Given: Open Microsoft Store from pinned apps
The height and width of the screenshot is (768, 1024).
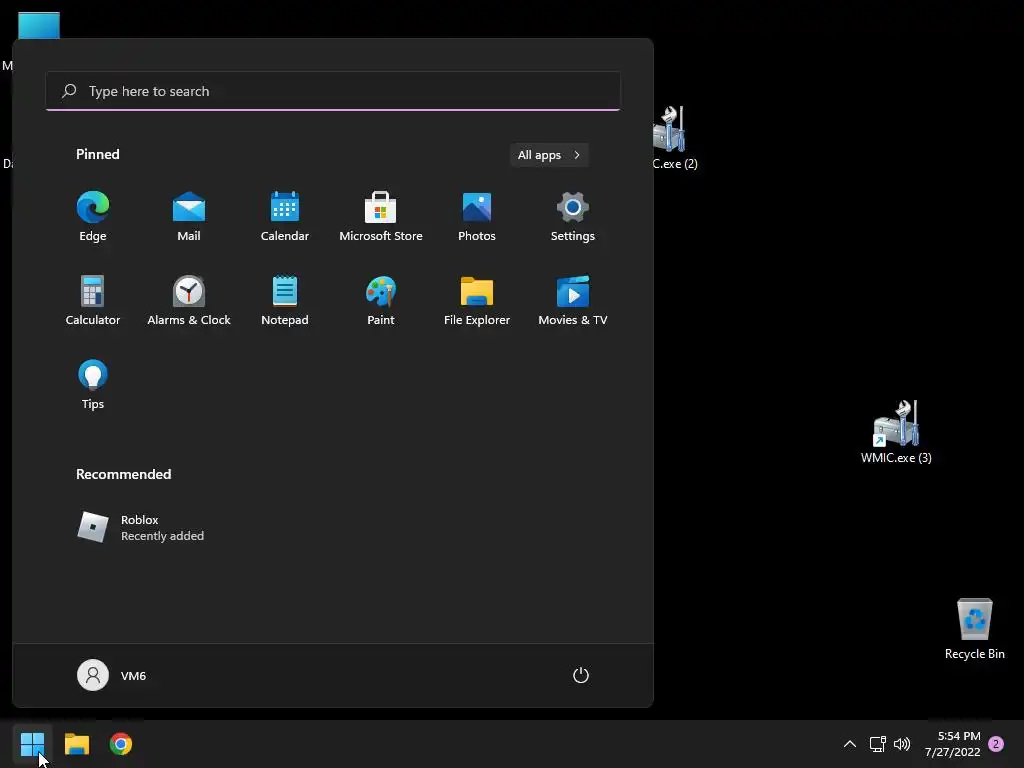Looking at the screenshot, I should tap(381, 217).
